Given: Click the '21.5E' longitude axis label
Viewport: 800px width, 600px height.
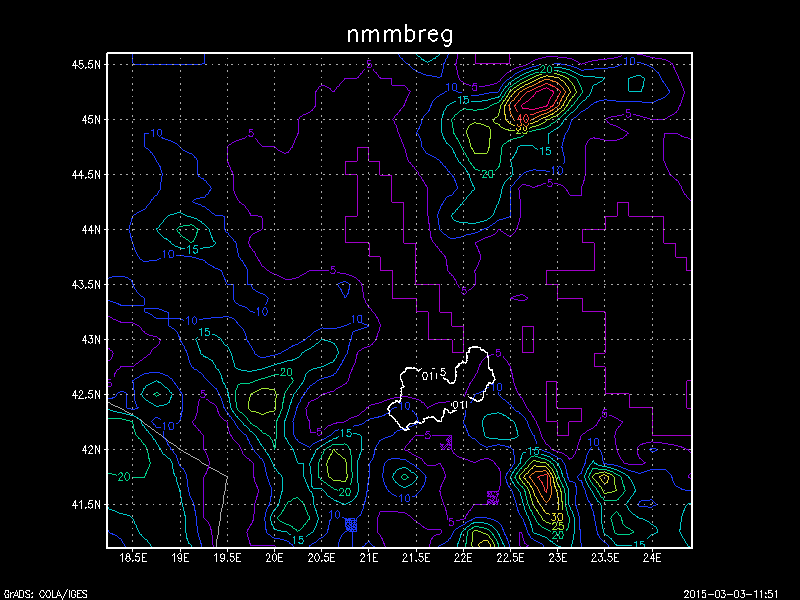Looking at the screenshot, I should point(416,558).
